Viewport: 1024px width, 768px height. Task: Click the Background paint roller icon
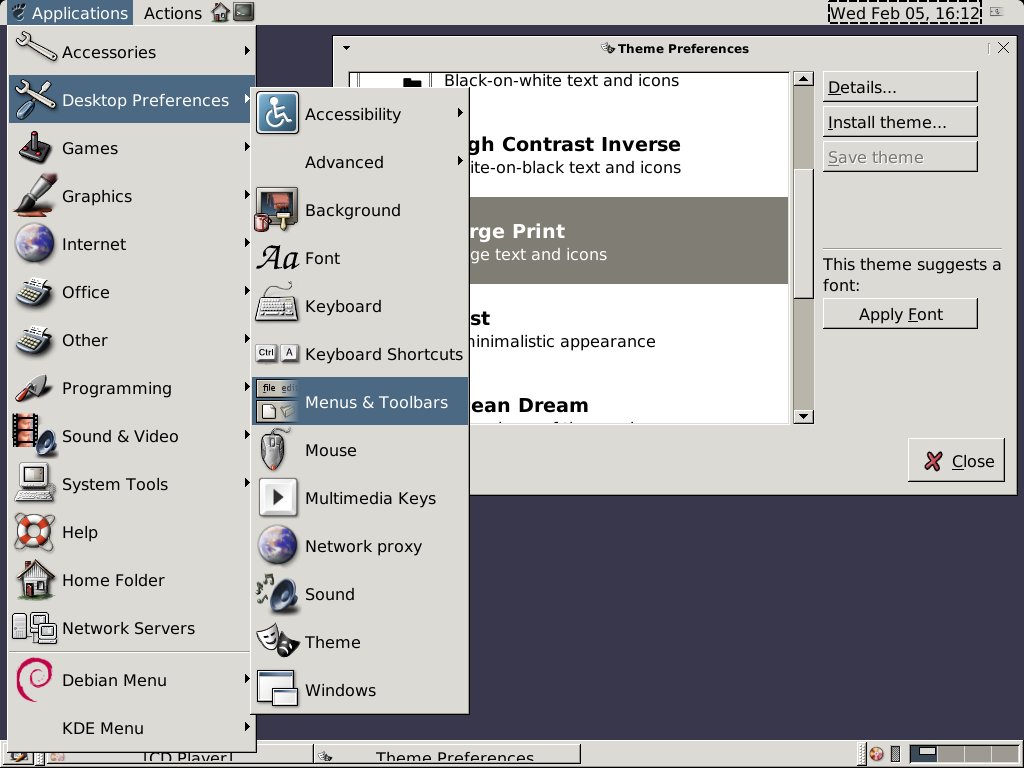point(276,210)
